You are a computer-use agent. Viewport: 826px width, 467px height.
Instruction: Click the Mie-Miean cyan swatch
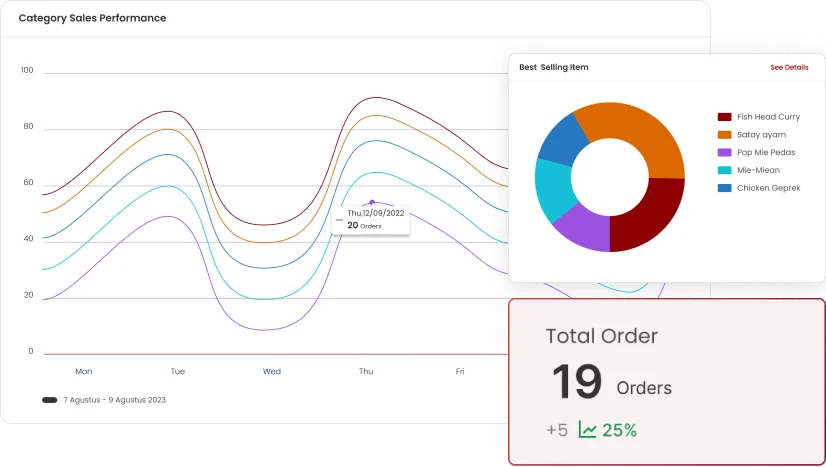724,170
